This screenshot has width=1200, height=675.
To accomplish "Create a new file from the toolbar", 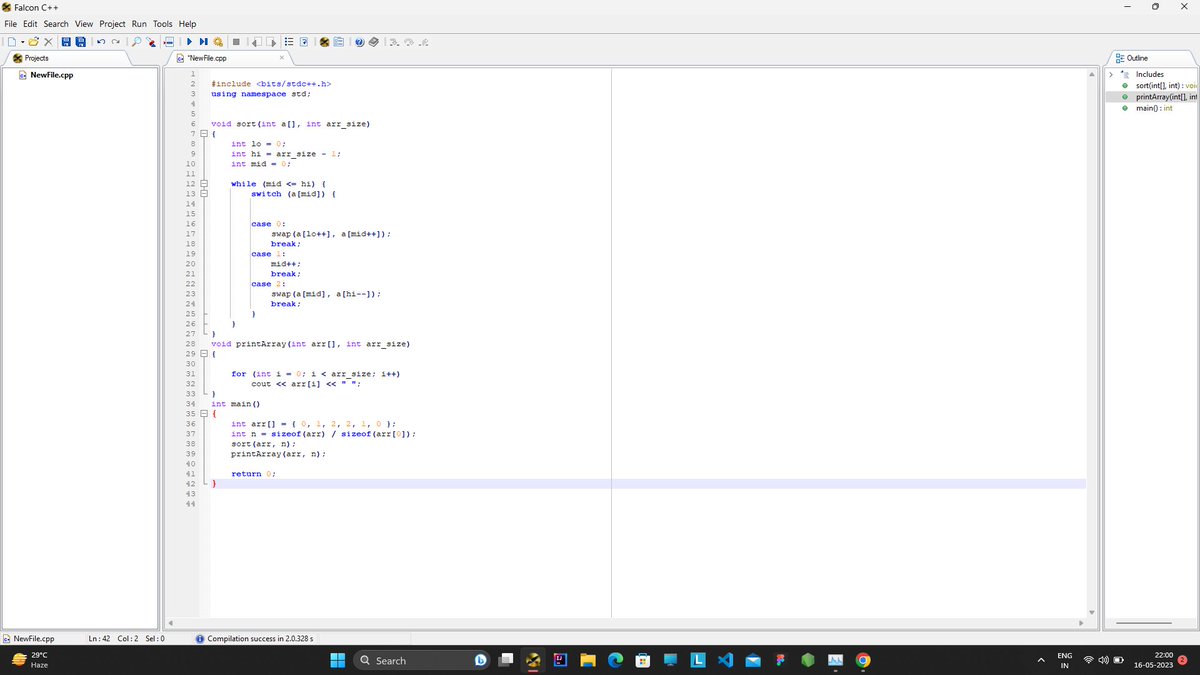I will point(12,42).
